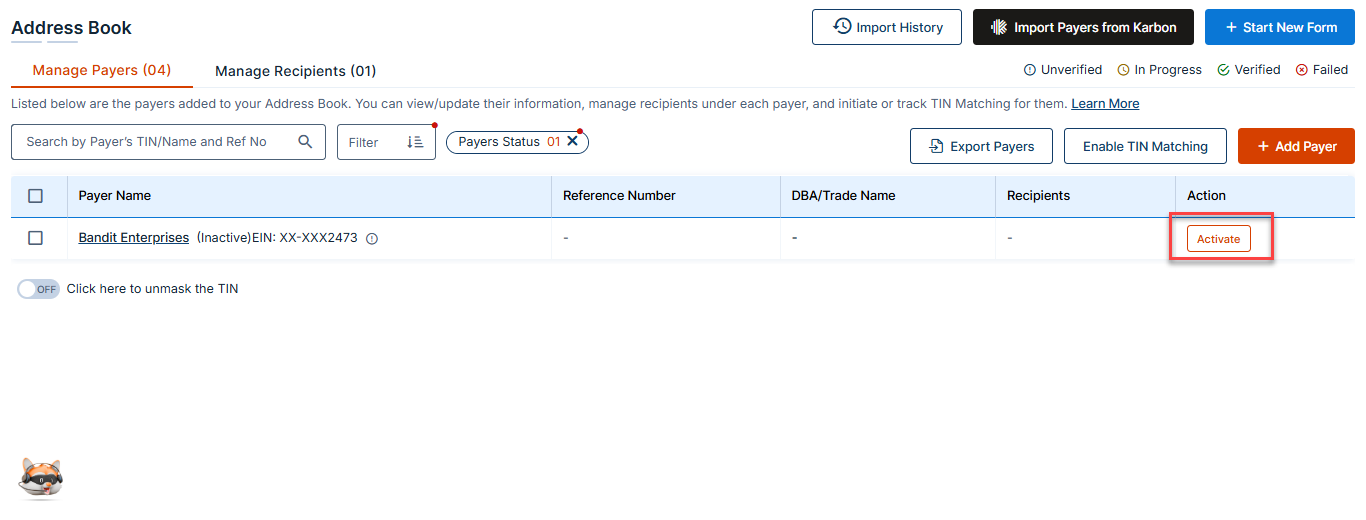Click the Payer Name column header
Screen dimensions: 1366x520
[115, 196]
